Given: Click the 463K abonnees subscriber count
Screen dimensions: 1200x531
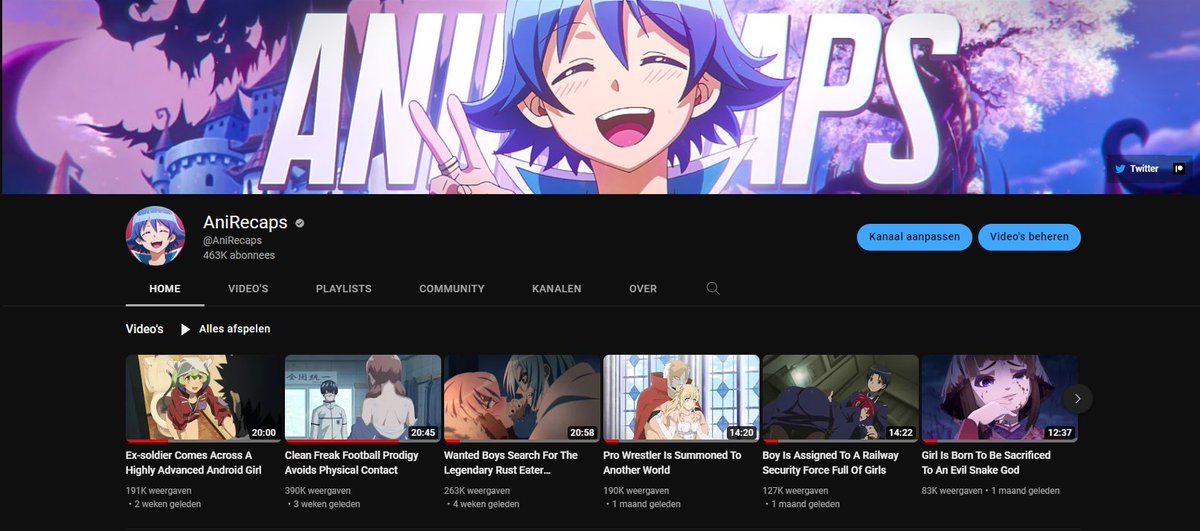Looking at the screenshot, I should pos(239,256).
